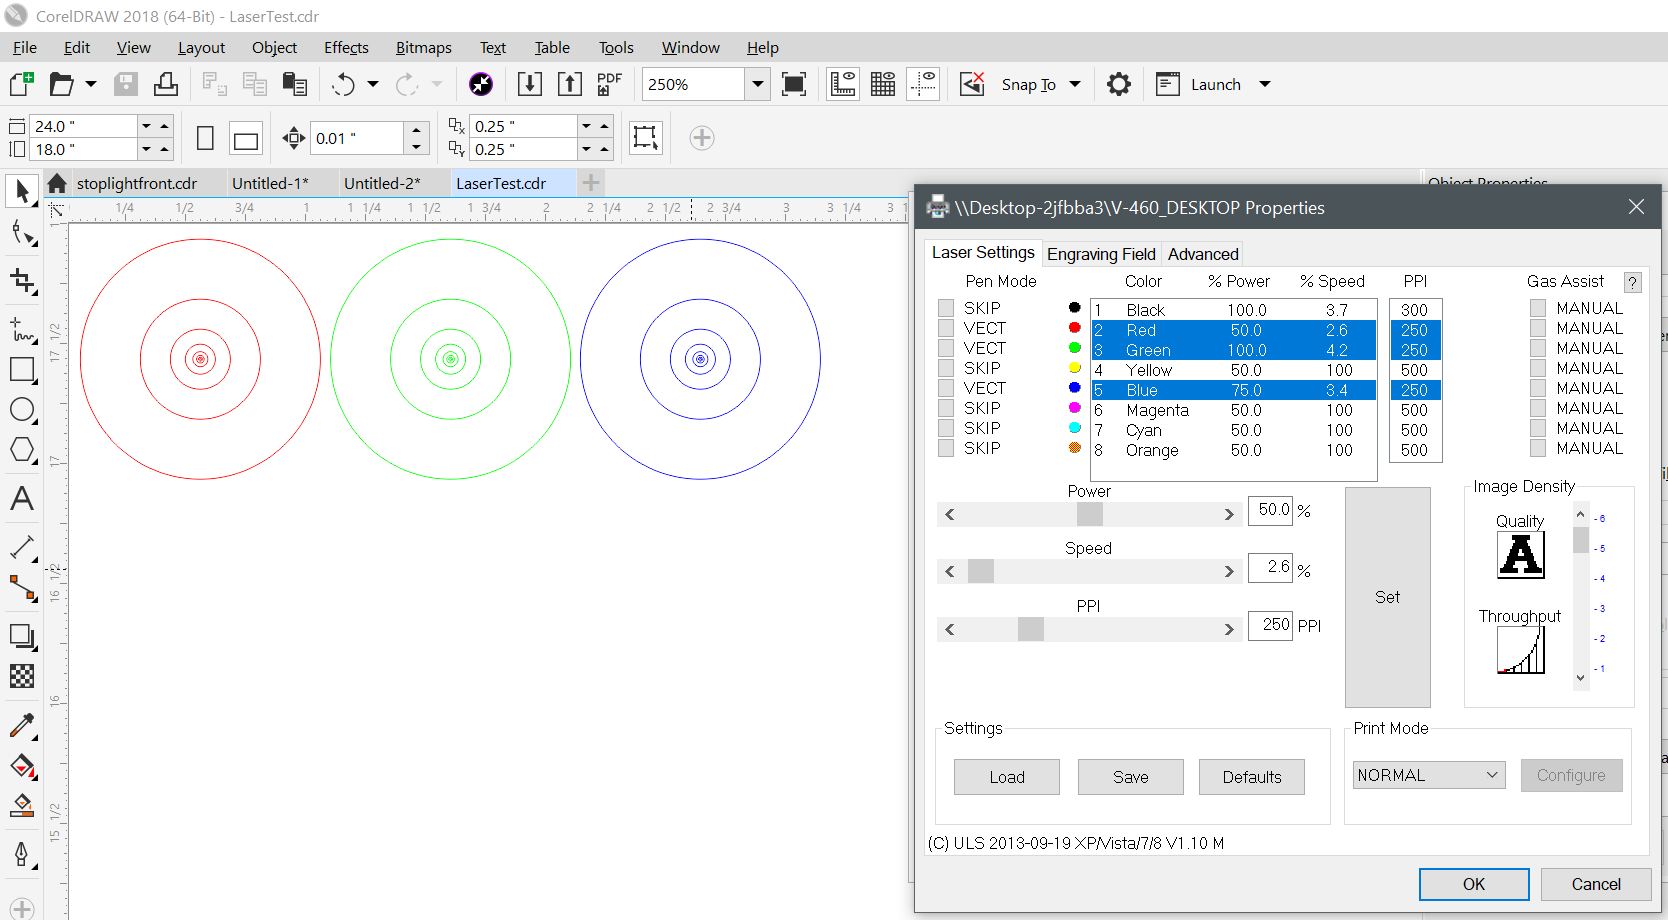The width and height of the screenshot is (1668, 920).
Task: Click the Speed slider thumb
Action: (x=981, y=571)
